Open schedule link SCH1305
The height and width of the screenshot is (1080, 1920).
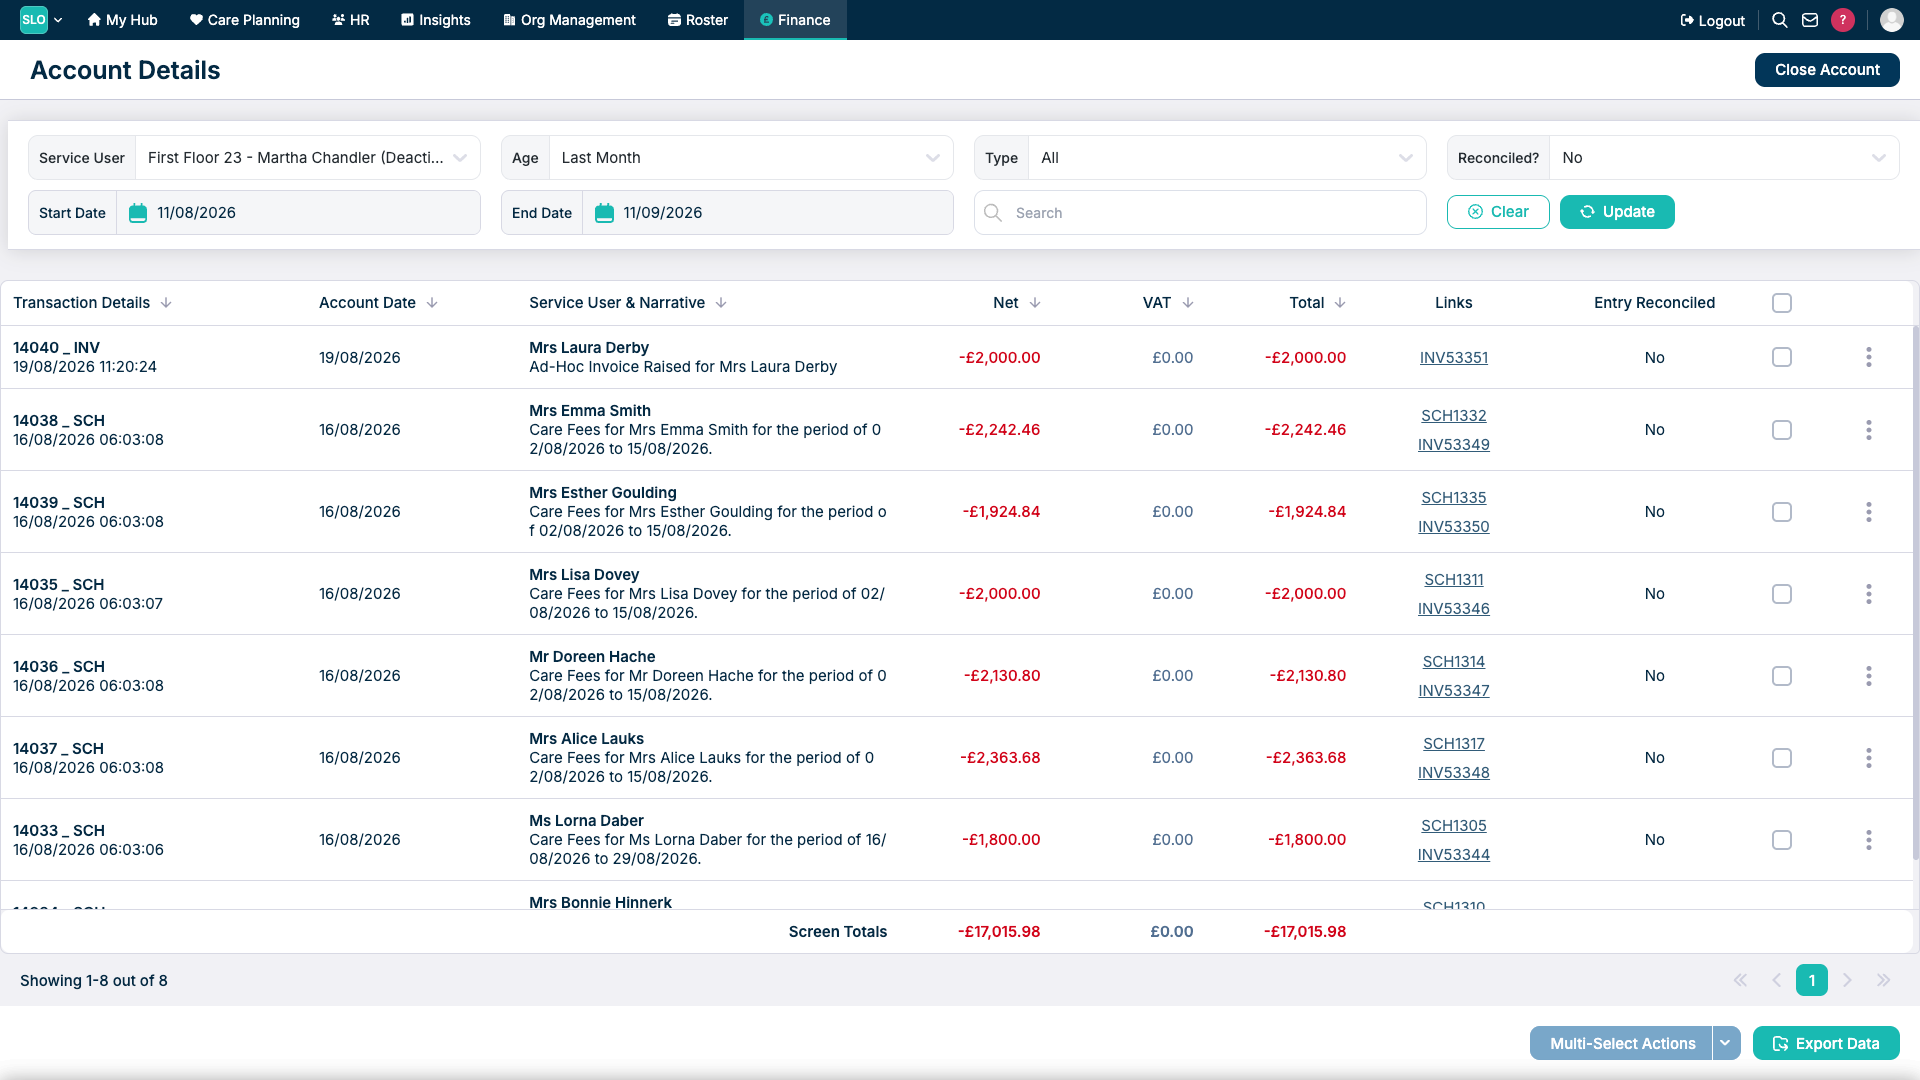1453,826
